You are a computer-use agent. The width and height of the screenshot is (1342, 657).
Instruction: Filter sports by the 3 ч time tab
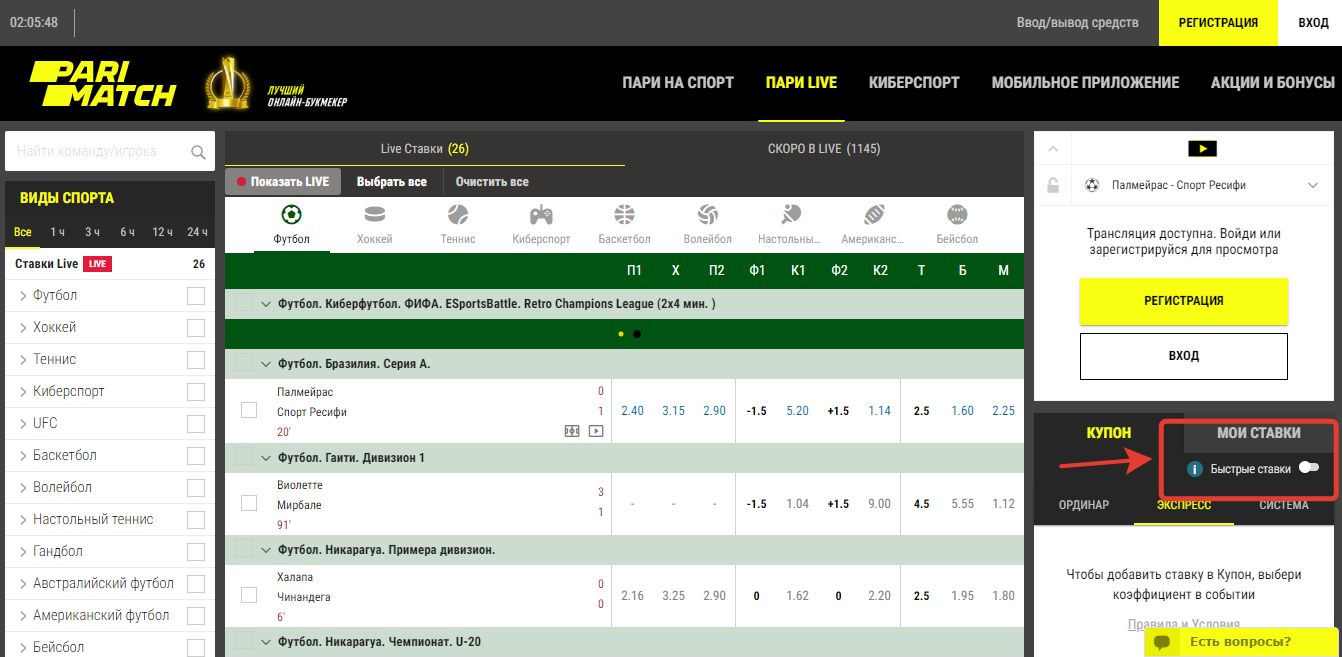tap(92, 232)
